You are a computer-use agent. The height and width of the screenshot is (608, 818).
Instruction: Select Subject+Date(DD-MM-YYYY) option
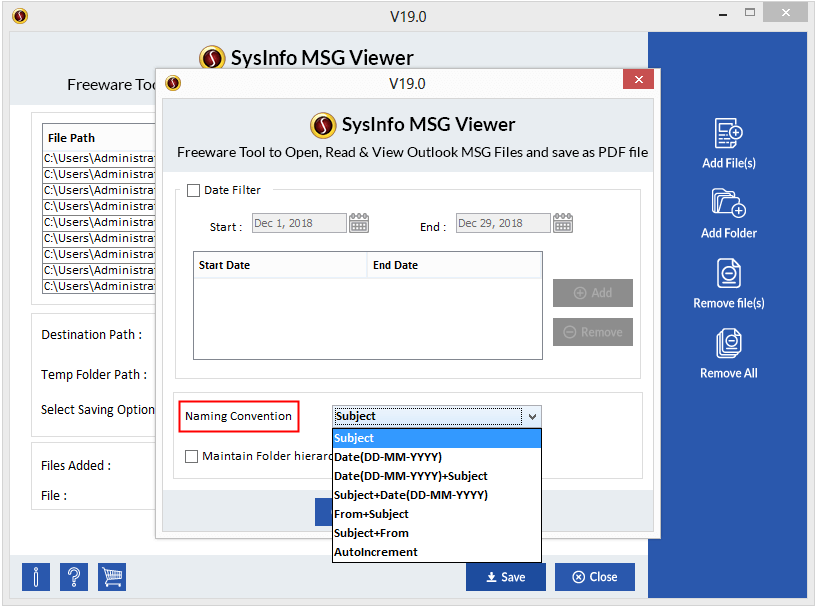coord(437,495)
